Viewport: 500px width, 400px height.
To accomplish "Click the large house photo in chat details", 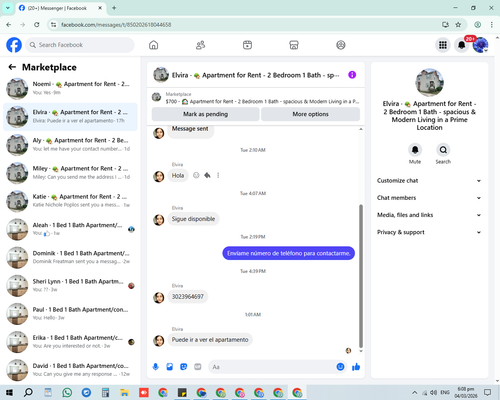I will coord(429,82).
